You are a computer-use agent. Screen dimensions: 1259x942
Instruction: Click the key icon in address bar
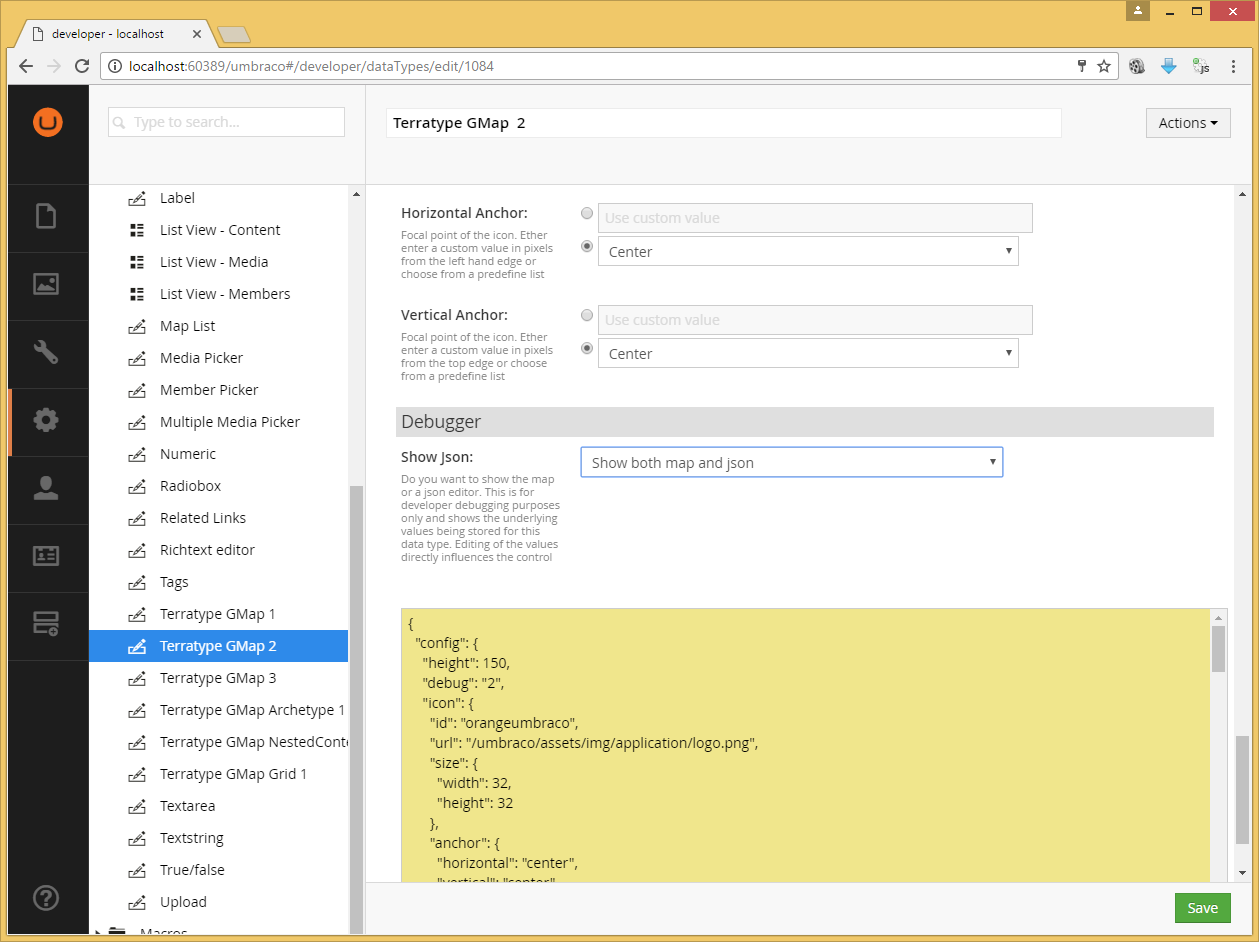pyautogui.click(x=1081, y=66)
